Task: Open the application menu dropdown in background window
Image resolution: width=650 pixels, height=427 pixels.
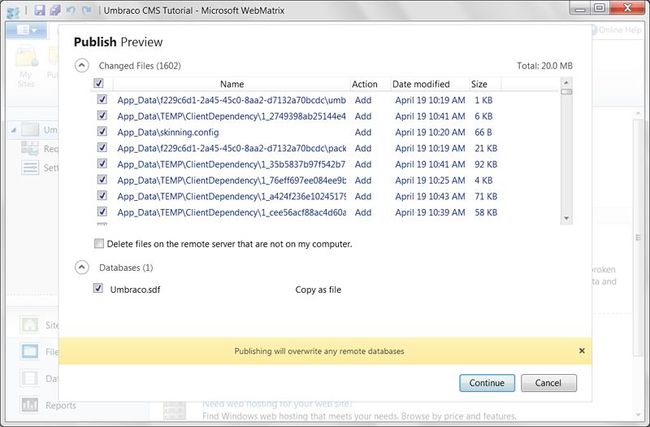Action: click(x=26, y=30)
